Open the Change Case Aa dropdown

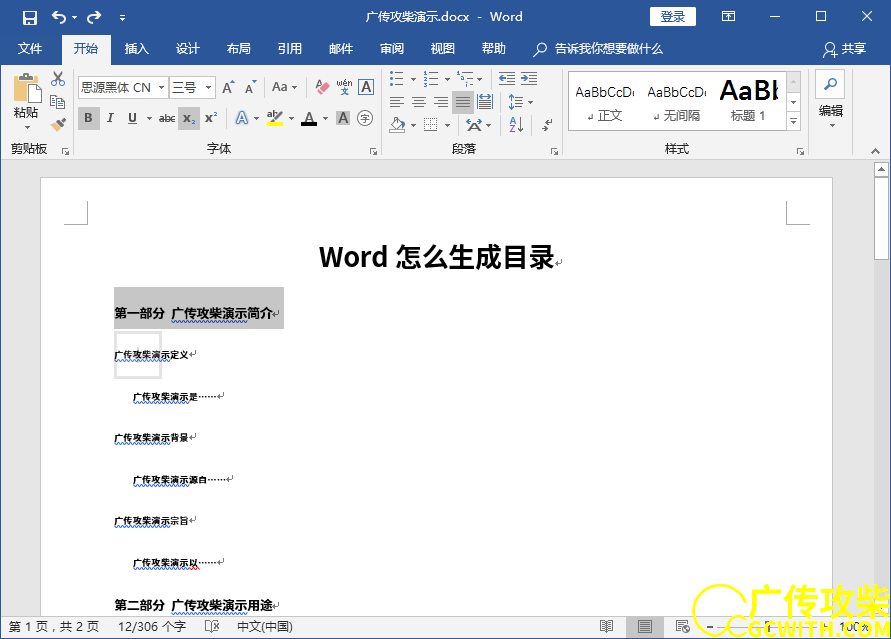click(285, 87)
